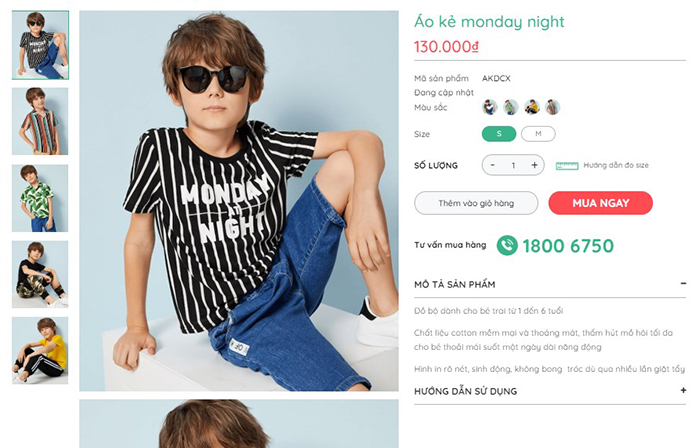Expand the Hướng dẫn sử dụng section
The height and width of the screenshot is (448, 700).
[x=683, y=391]
